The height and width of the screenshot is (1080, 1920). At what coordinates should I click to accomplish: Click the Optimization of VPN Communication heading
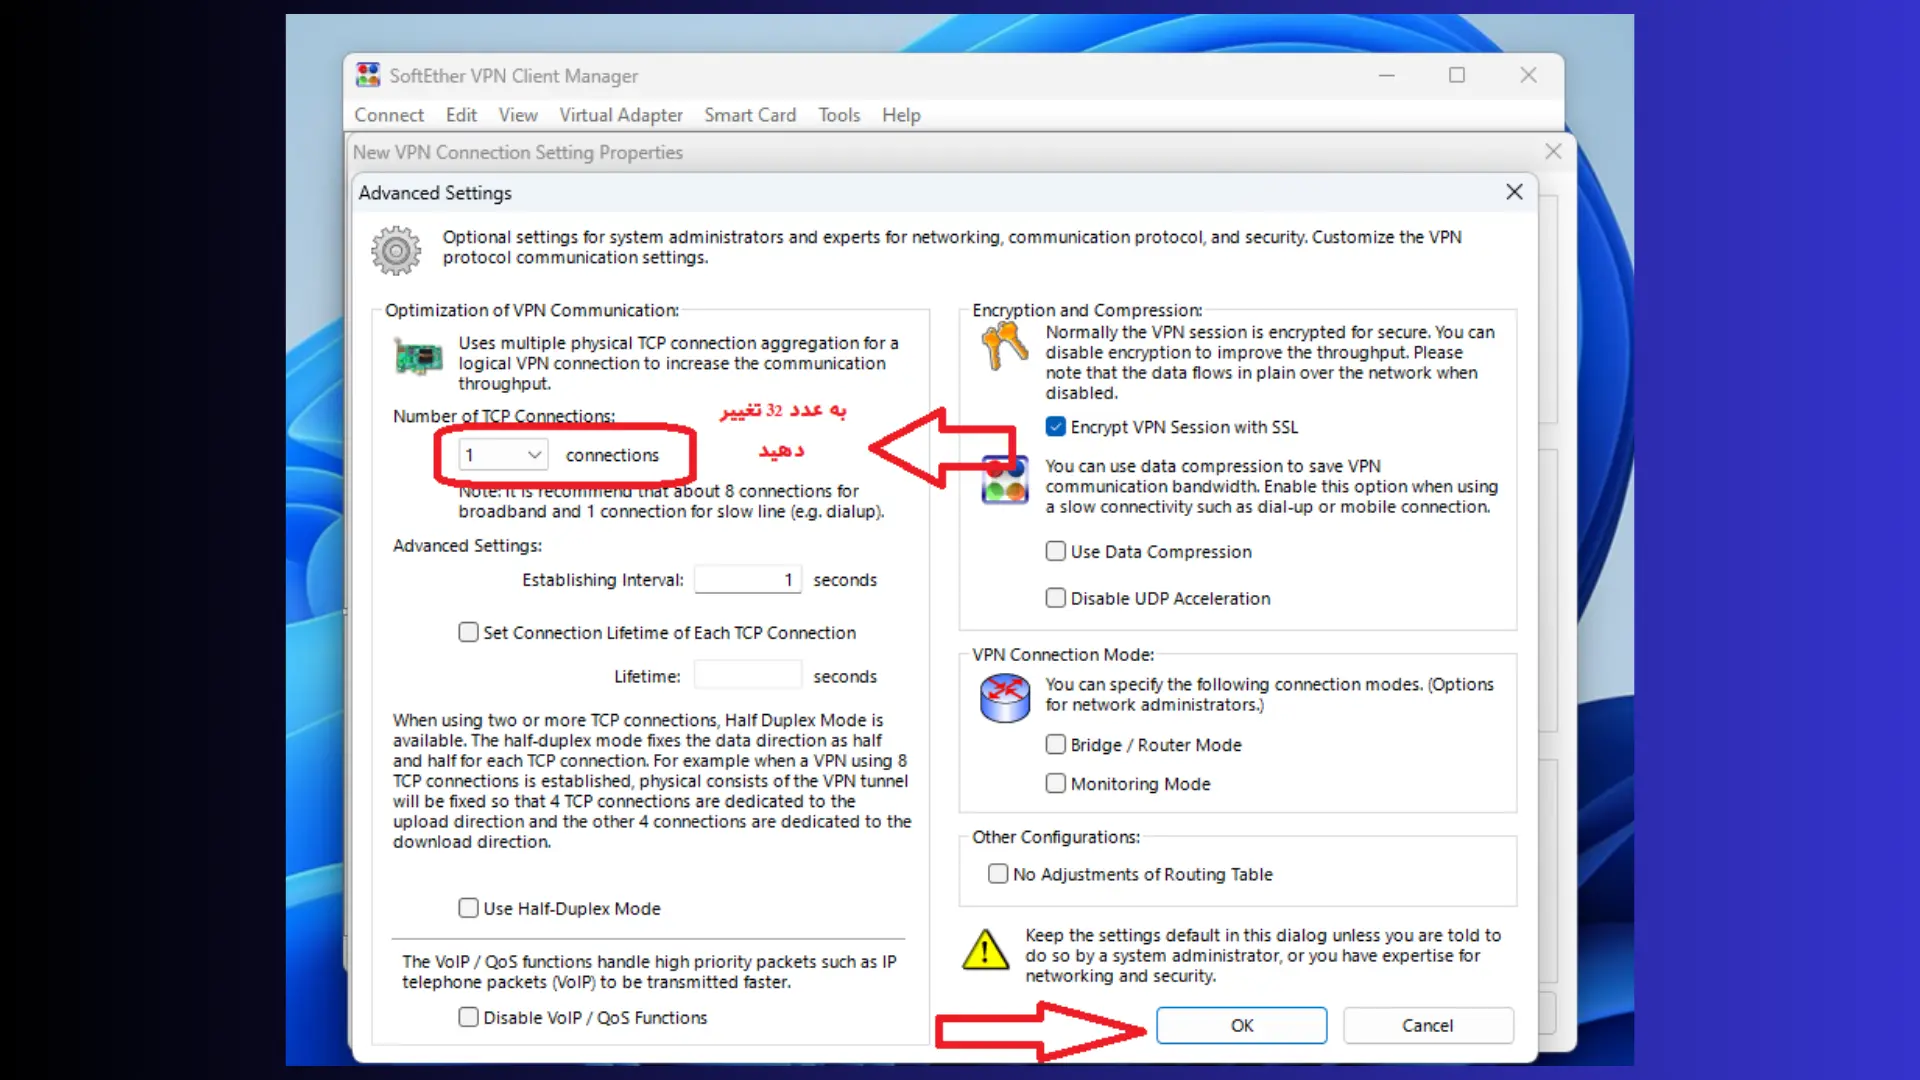[532, 310]
